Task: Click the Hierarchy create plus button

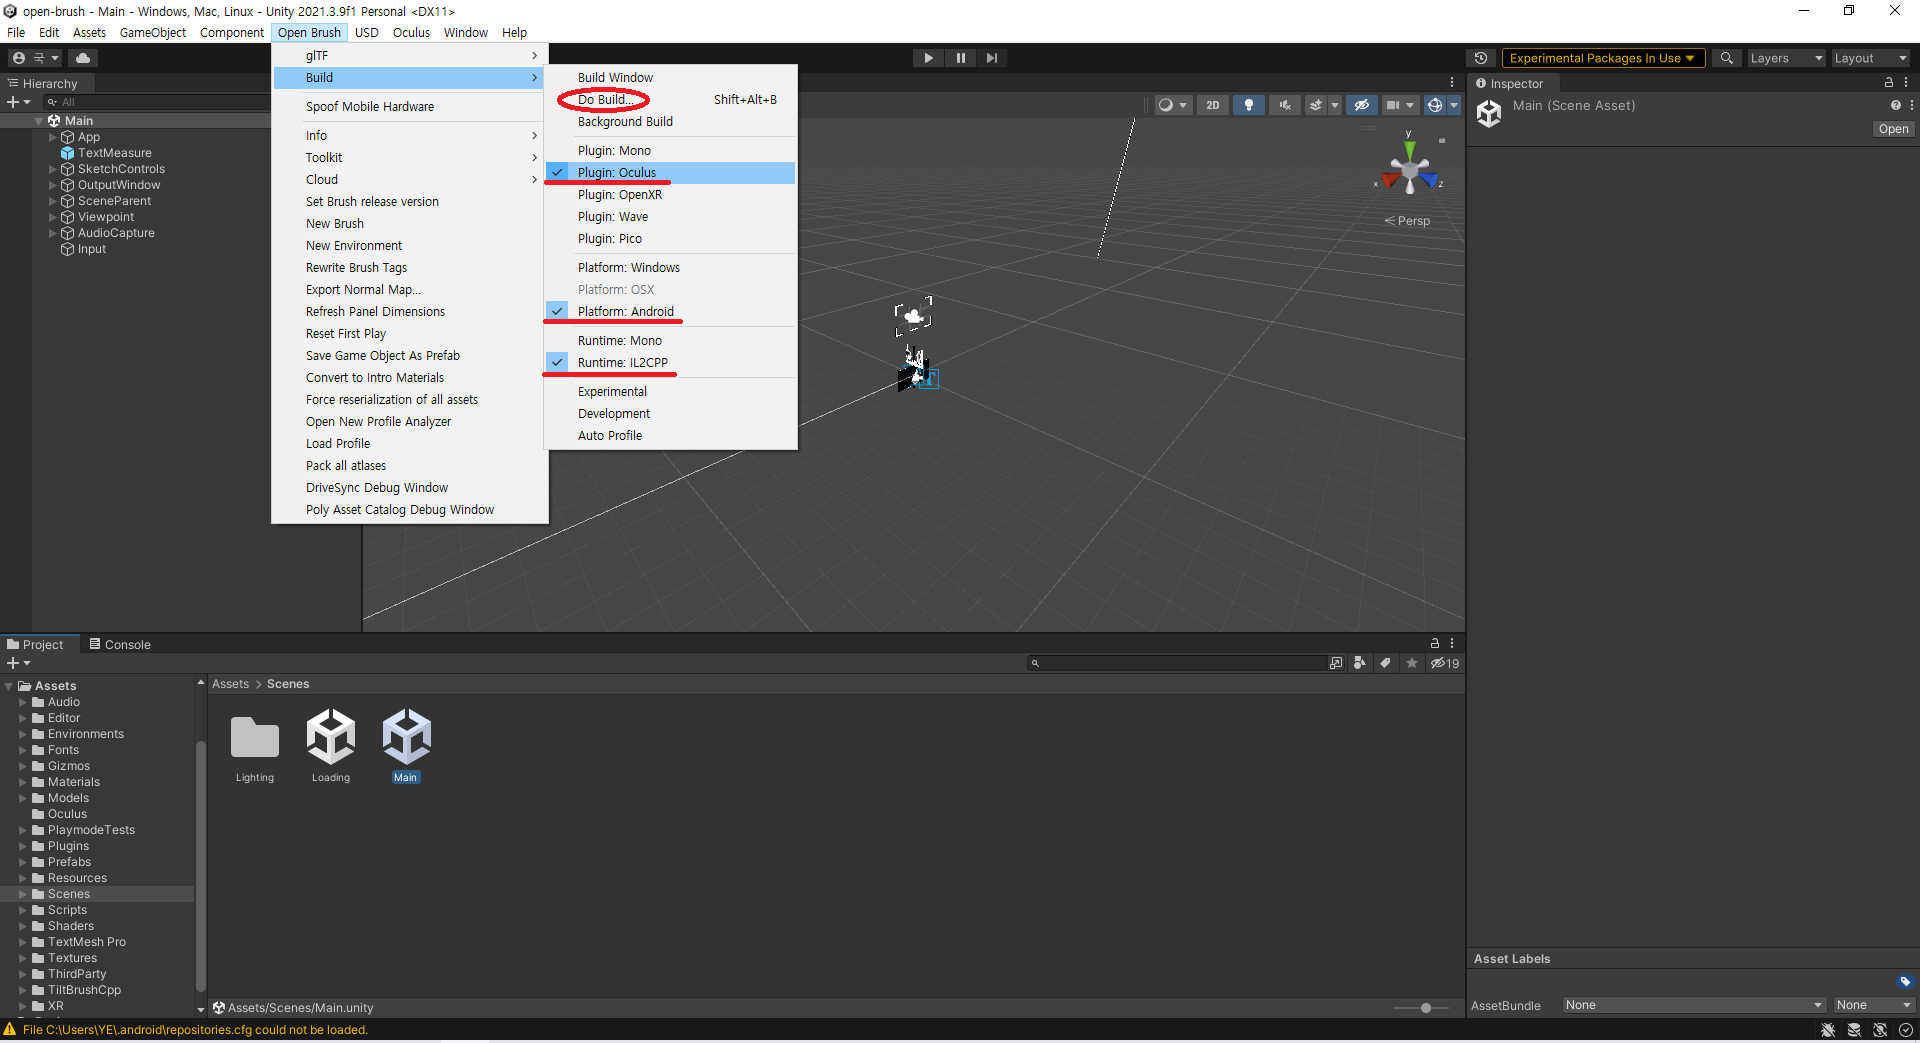Action: pos(18,102)
